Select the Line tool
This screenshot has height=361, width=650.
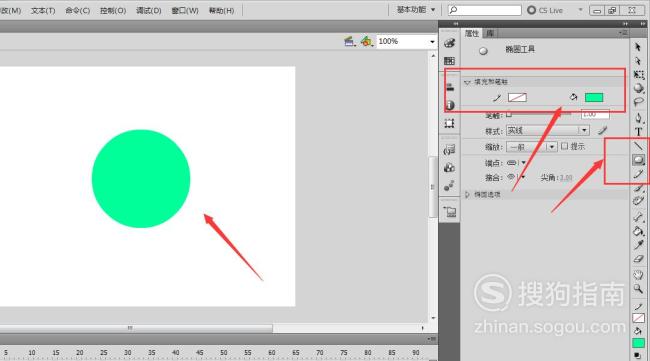click(638, 146)
